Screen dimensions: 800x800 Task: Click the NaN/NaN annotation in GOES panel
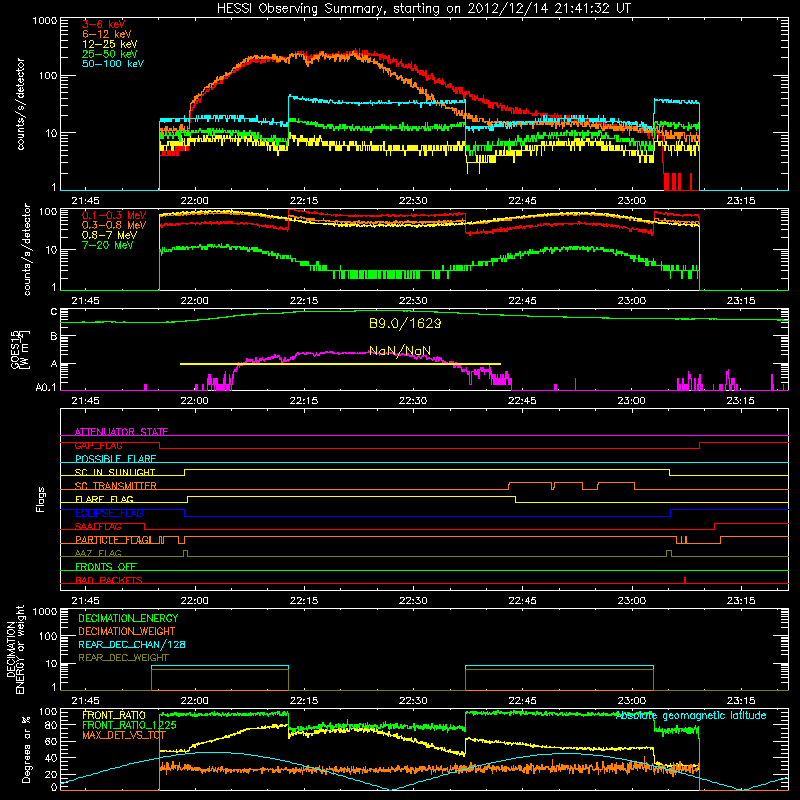400,351
